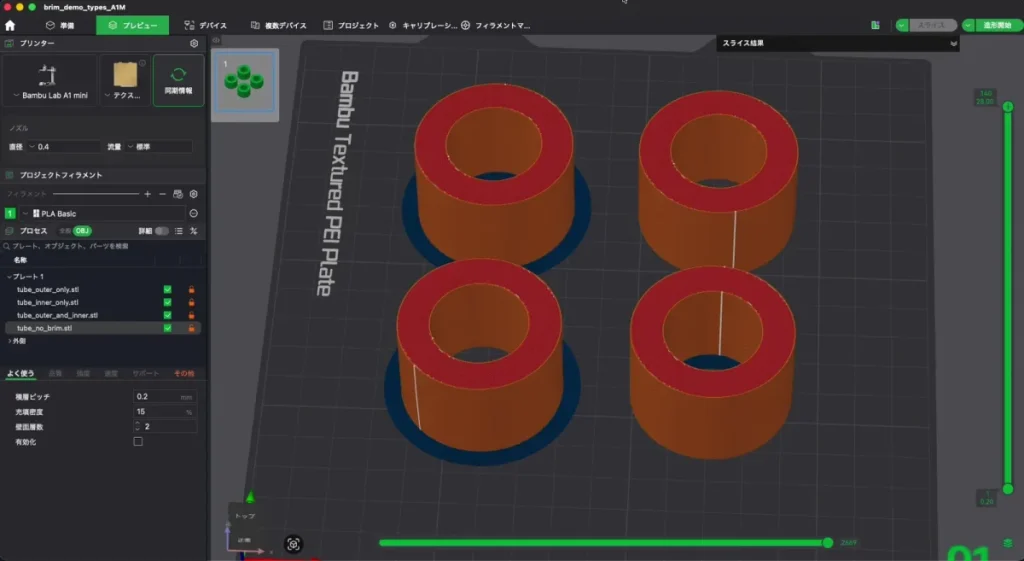Viewport: 1024px width, 561px height.
Task: Open the process settings list icon
Action: (179, 231)
